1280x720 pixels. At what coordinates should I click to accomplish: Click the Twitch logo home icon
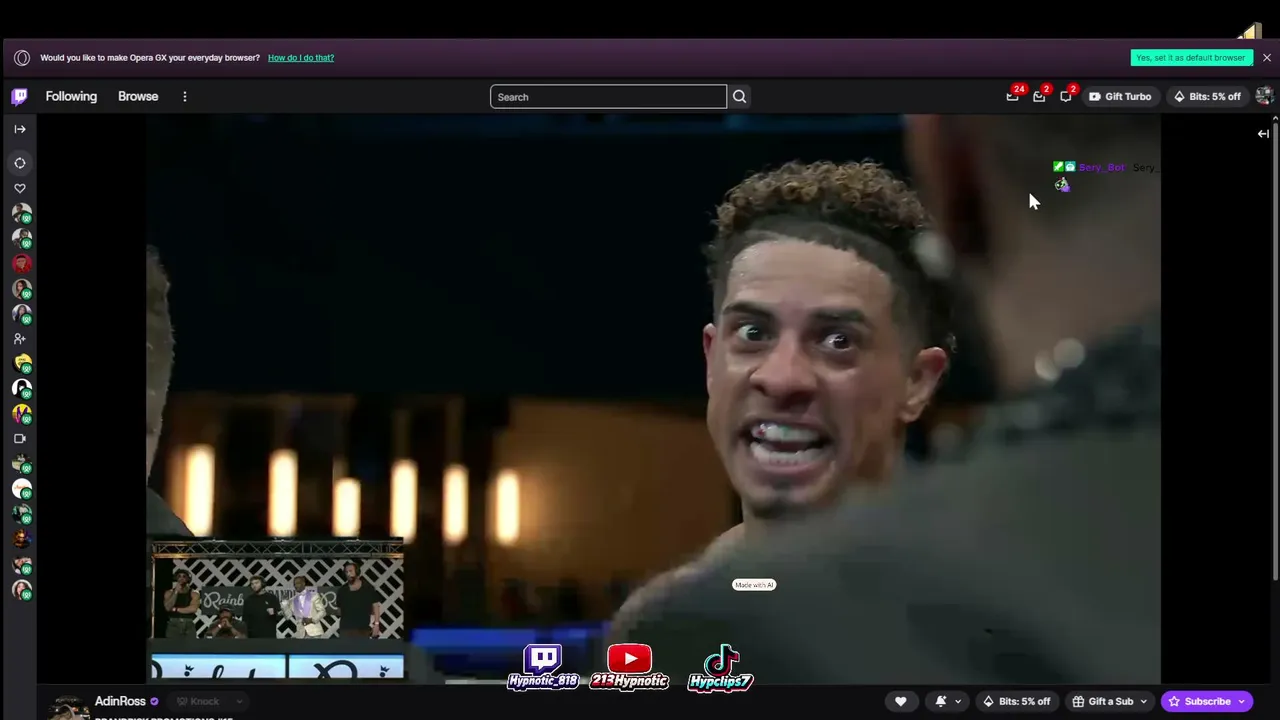[19, 96]
